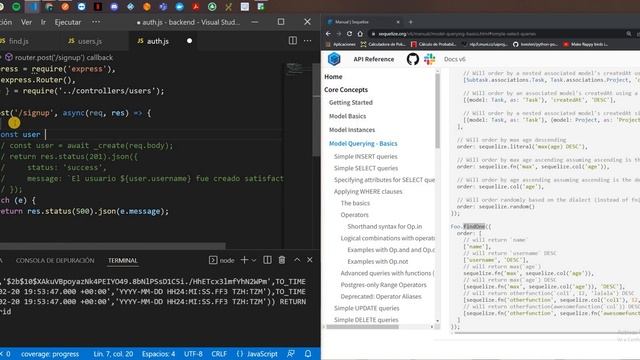The image size is (640, 360).
Task: Go to line via Lín. 7, col. 20
Action: pyautogui.click(x=113, y=354)
